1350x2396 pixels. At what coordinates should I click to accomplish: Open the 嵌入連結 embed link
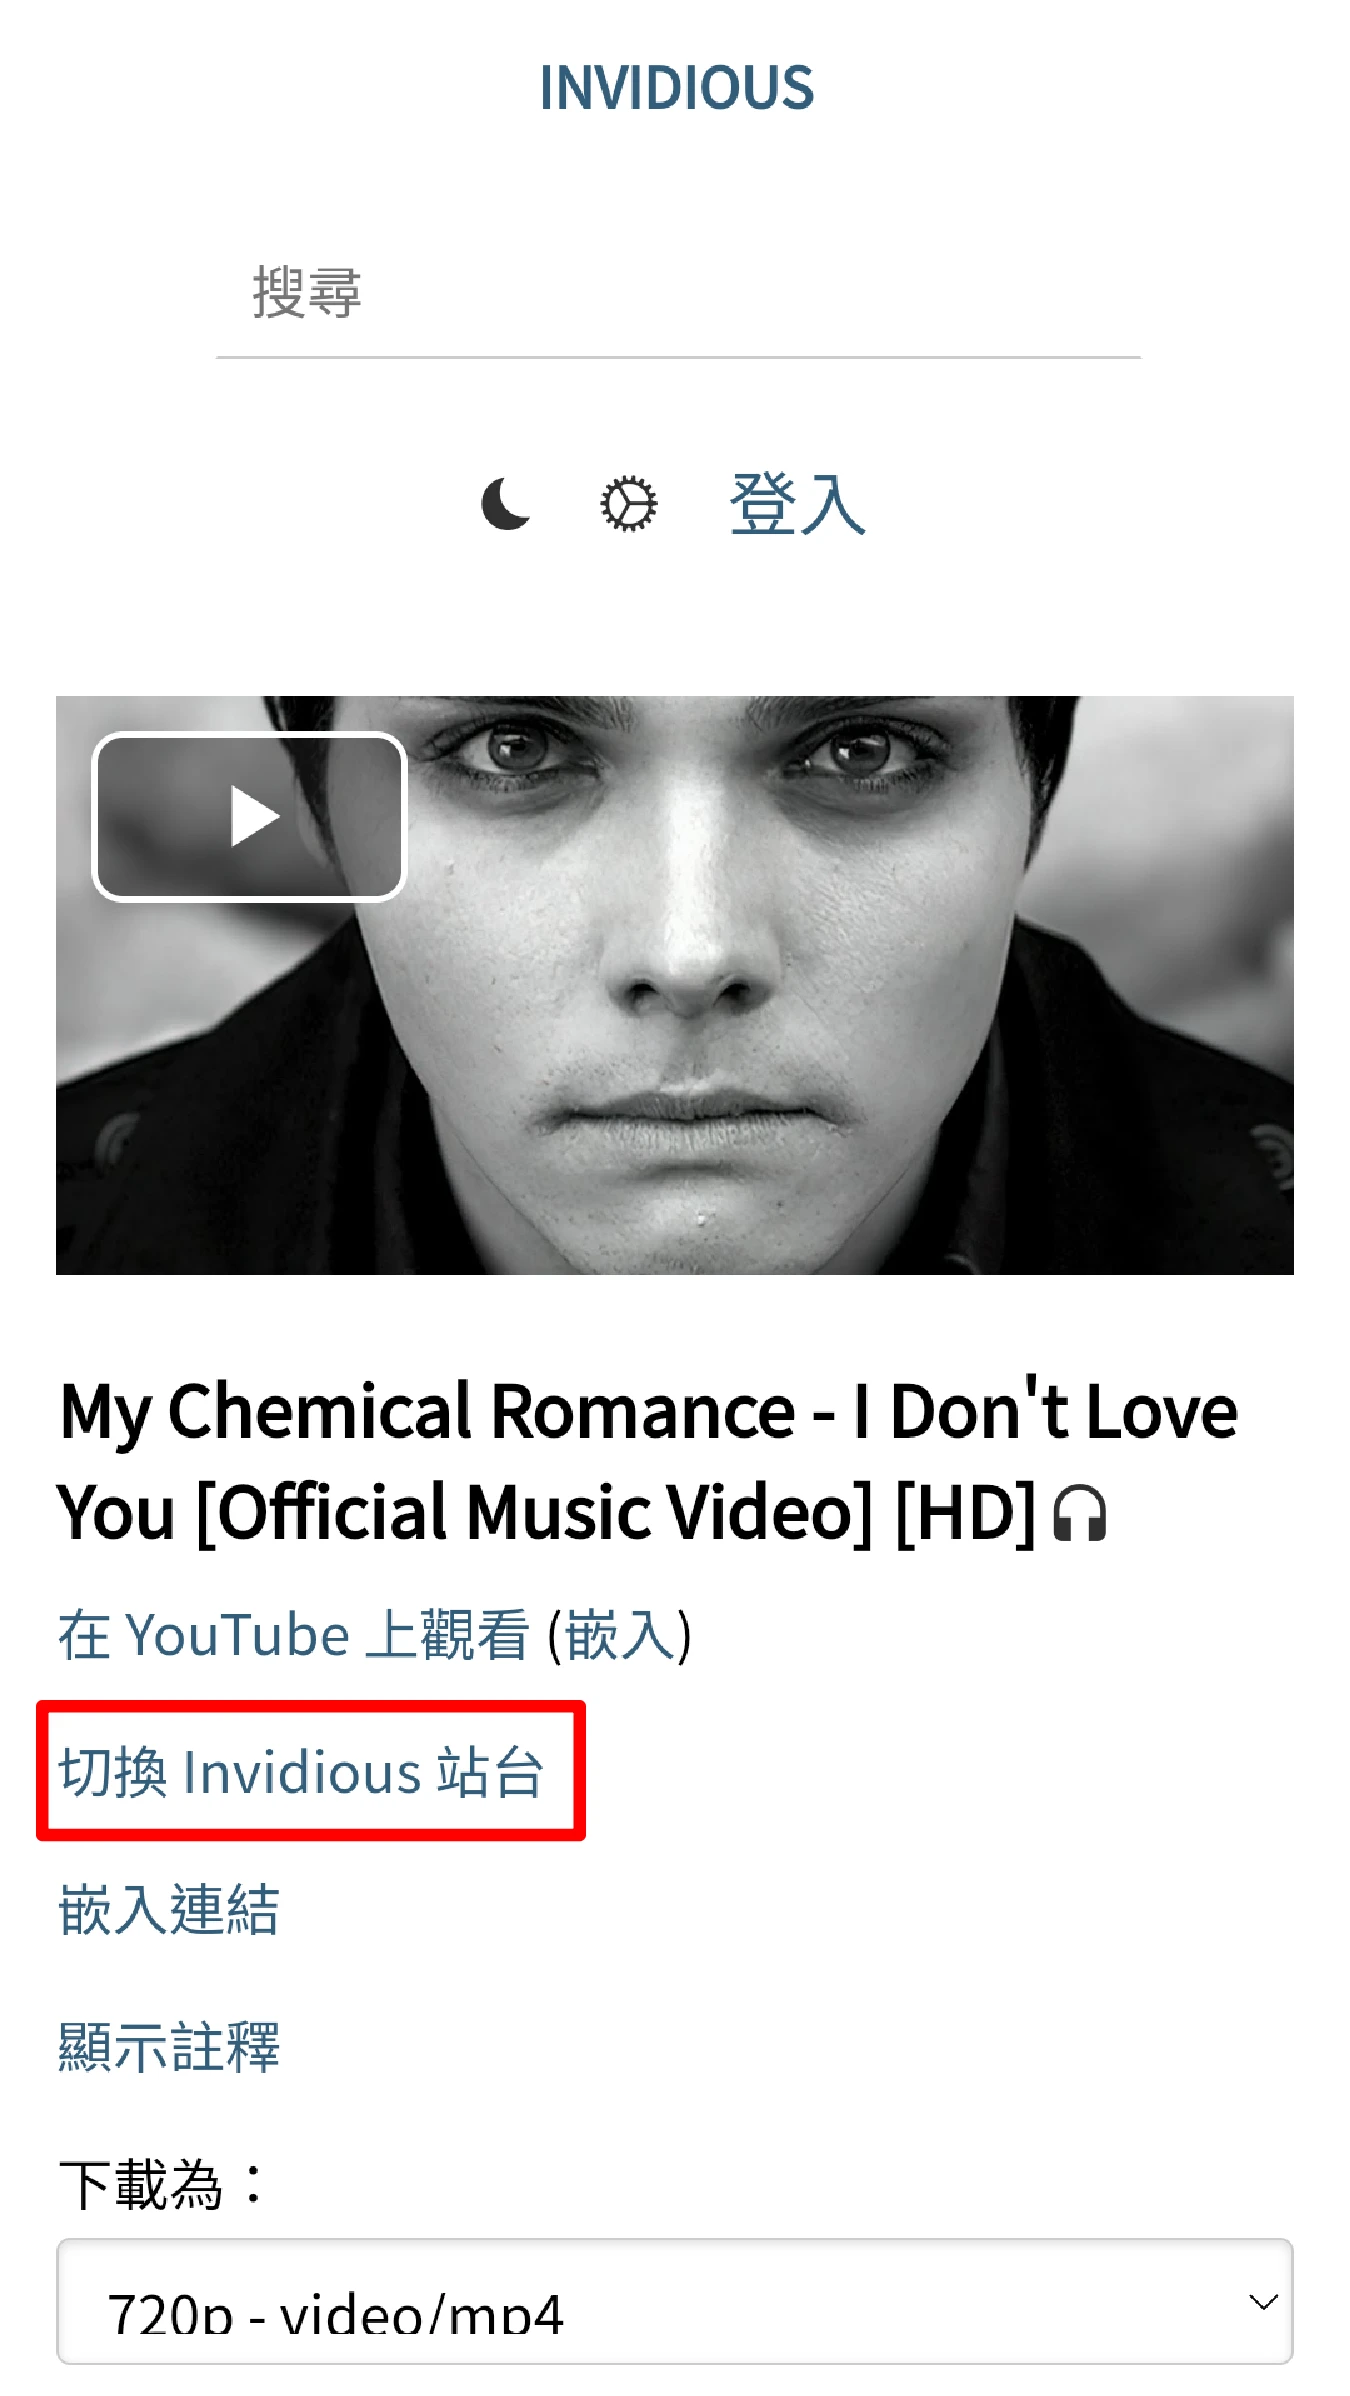pos(169,1909)
